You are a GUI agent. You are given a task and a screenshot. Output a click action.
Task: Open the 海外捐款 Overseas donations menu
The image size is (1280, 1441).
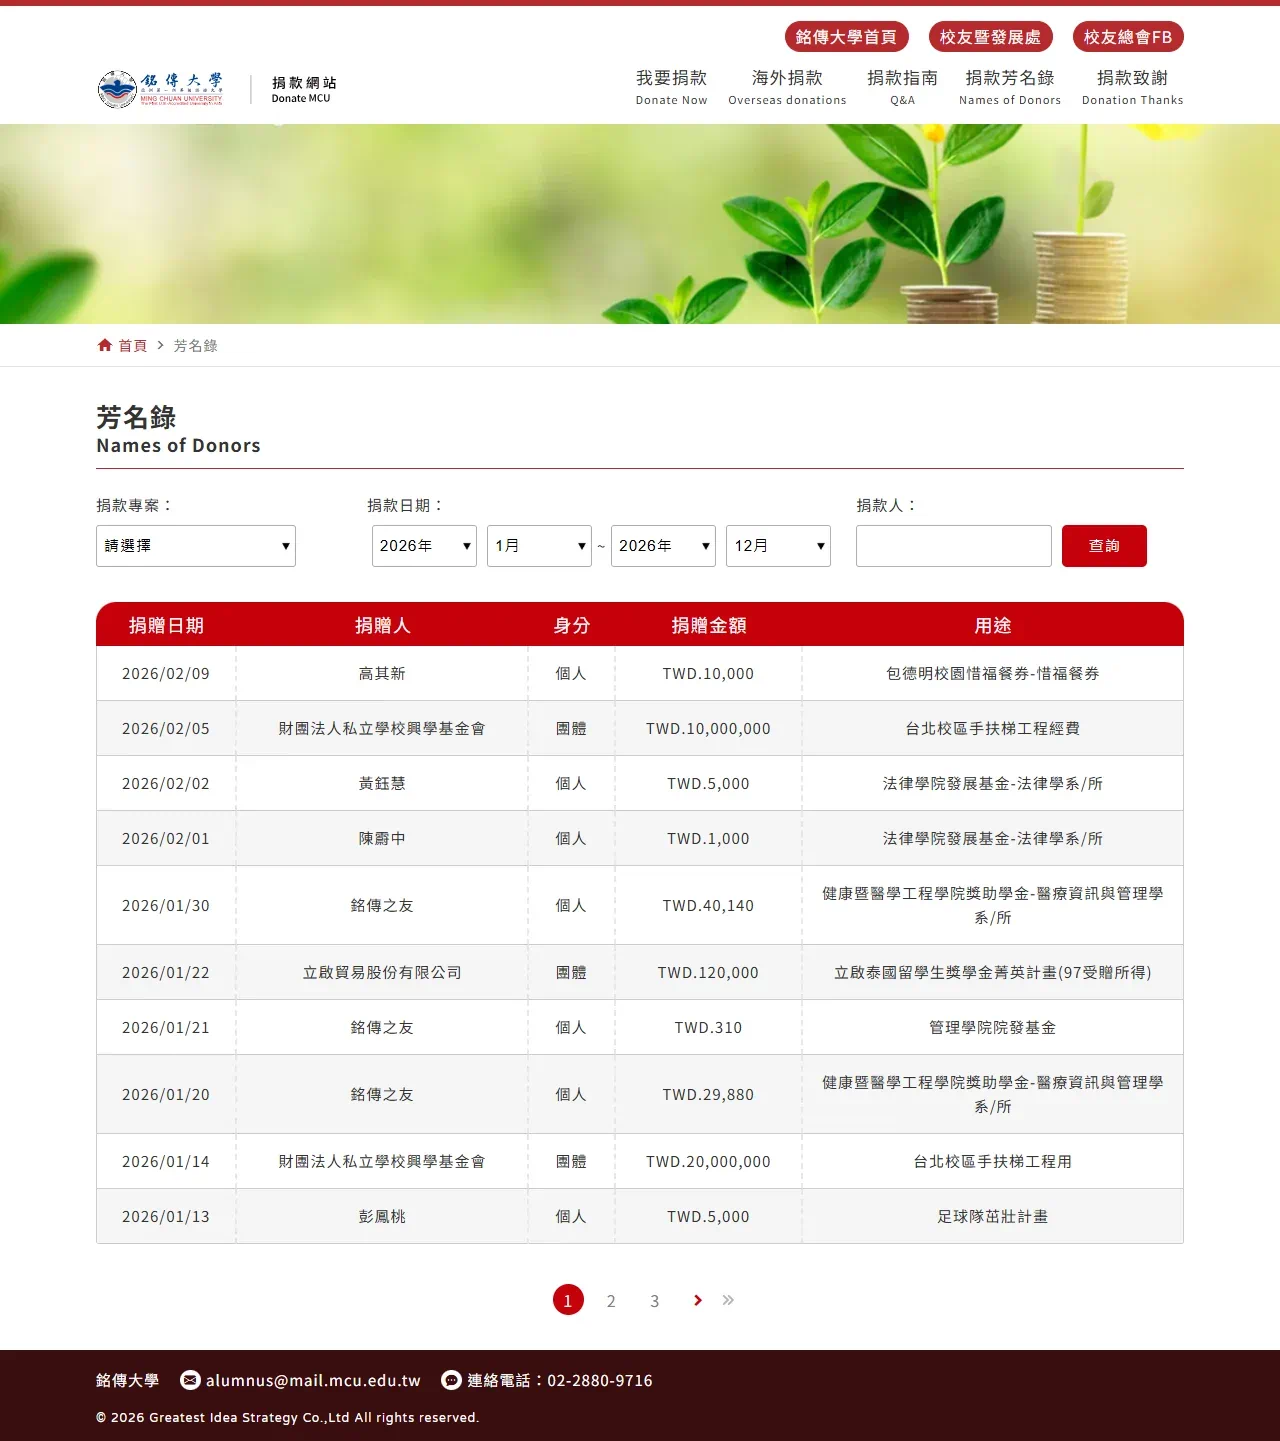tap(787, 86)
